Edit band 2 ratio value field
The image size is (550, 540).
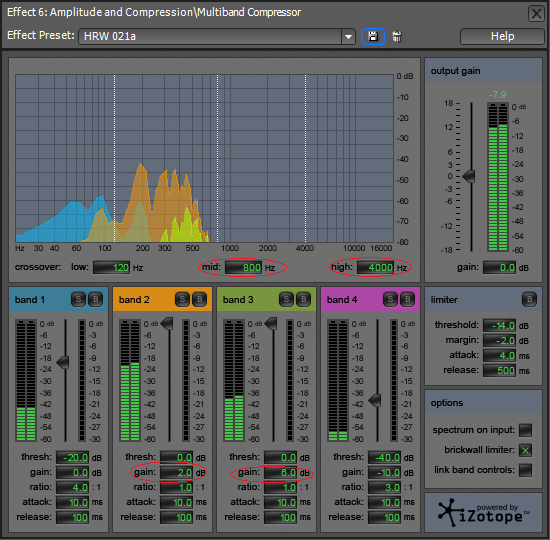click(176, 487)
